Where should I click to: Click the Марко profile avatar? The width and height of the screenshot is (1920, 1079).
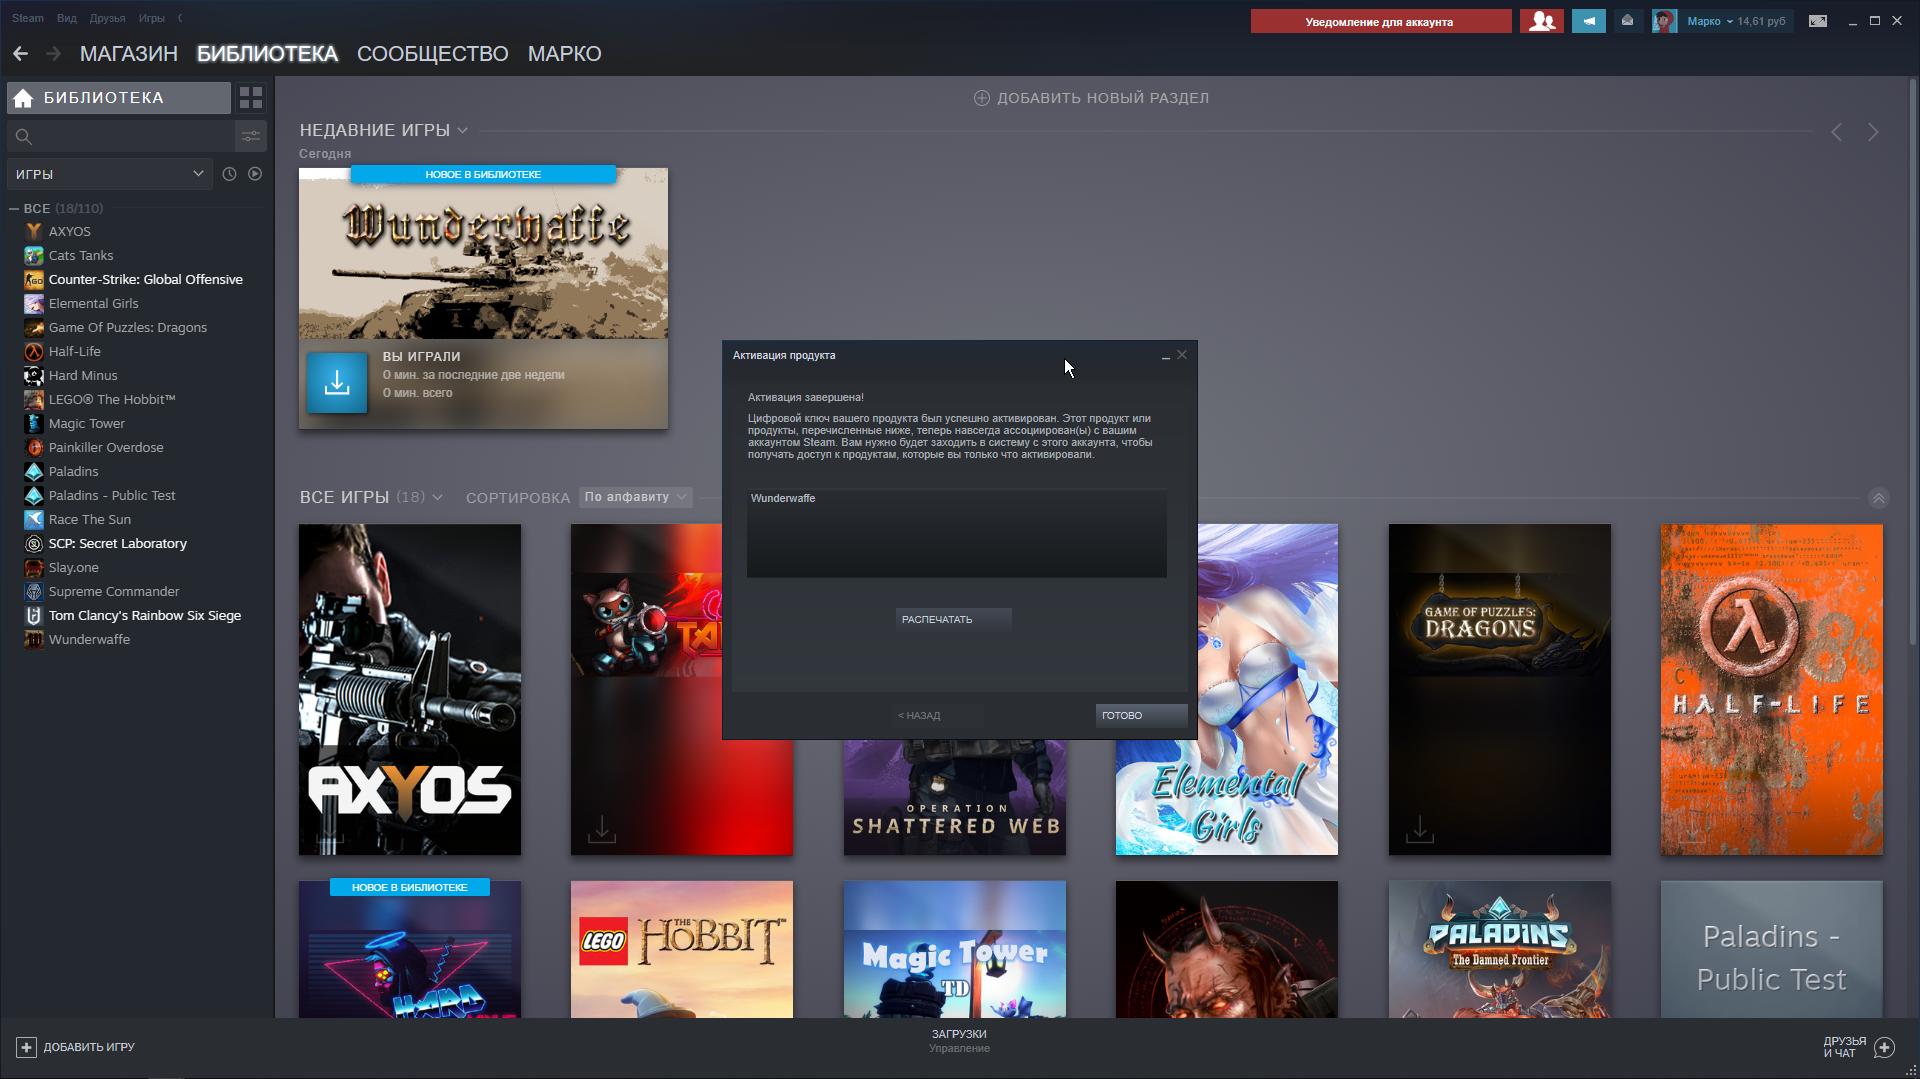1664,21
